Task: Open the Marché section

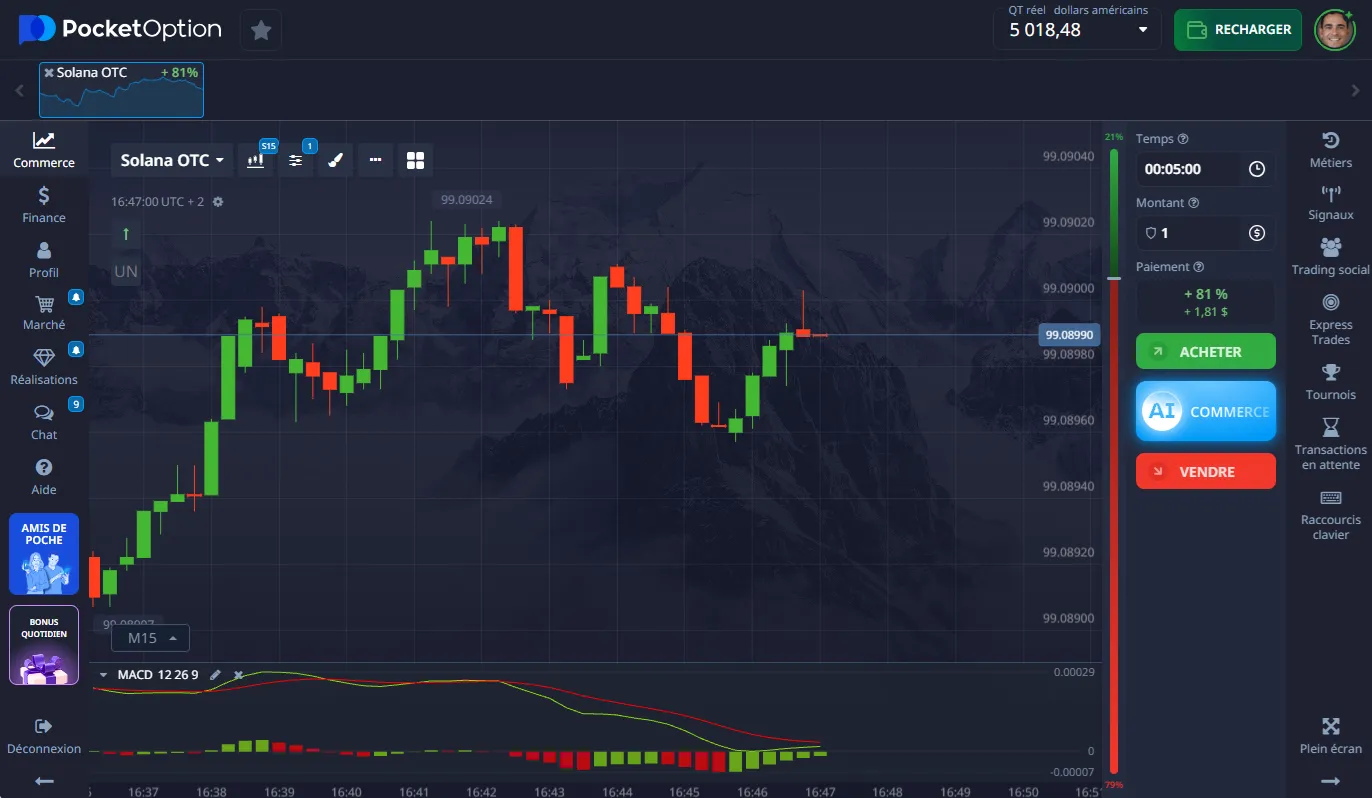Action: tap(44, 312)
